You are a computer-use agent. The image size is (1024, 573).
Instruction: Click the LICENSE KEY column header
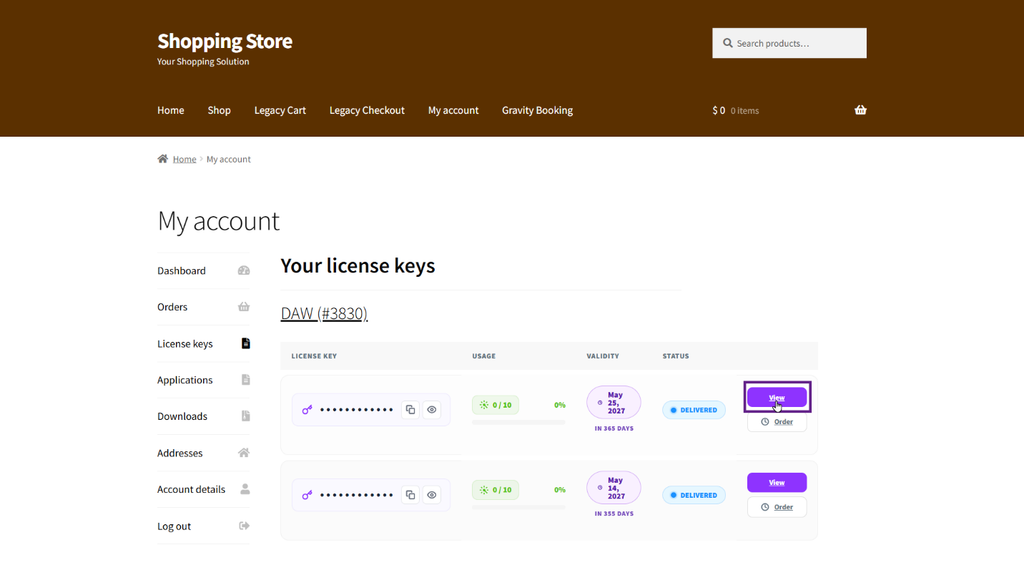[314, 356]
